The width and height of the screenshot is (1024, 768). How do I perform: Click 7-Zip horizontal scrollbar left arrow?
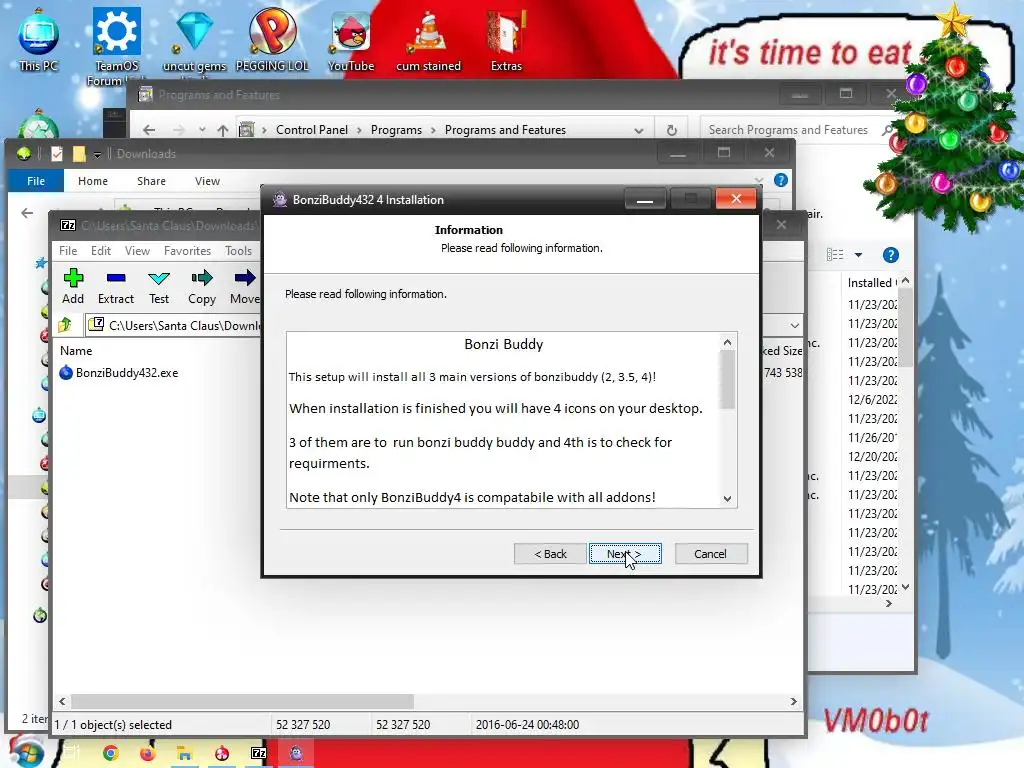(62, 701)
